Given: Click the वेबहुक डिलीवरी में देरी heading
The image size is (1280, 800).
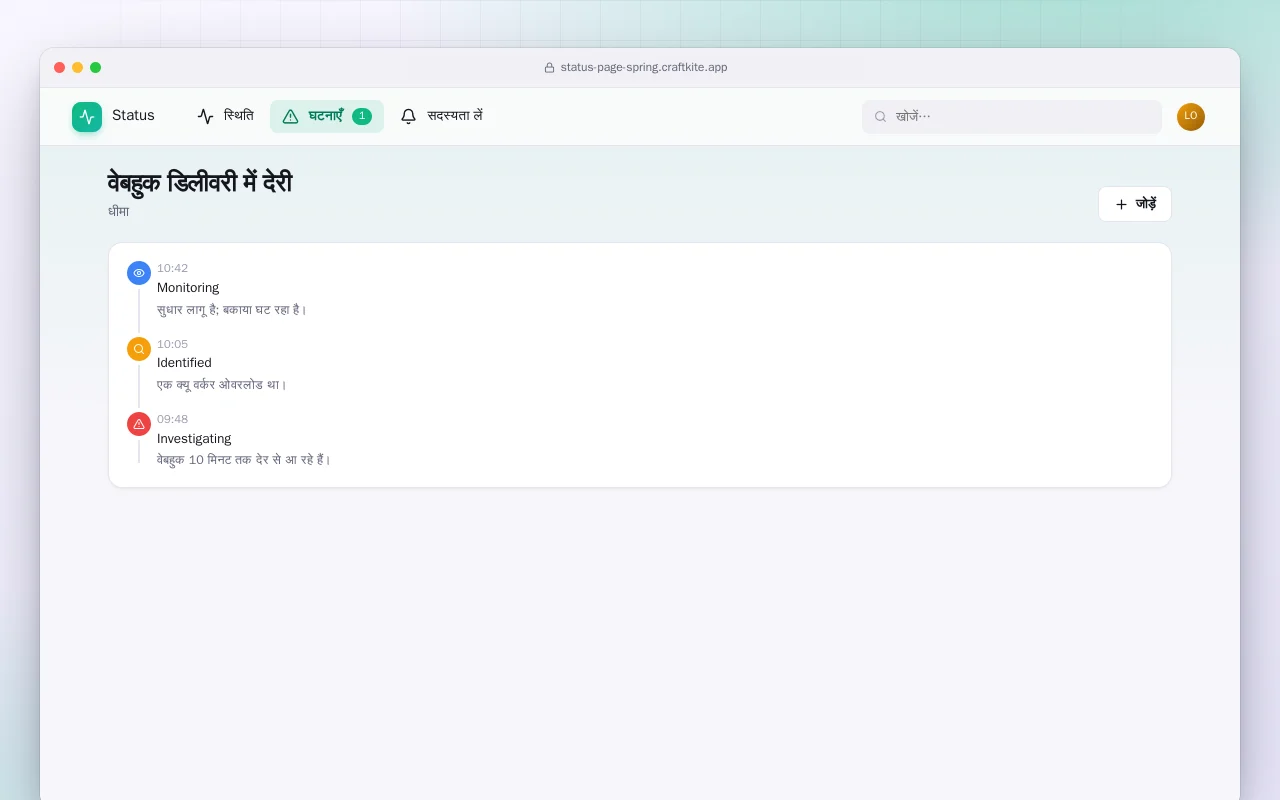Looking at the screenshot, I should coord(200,183).
